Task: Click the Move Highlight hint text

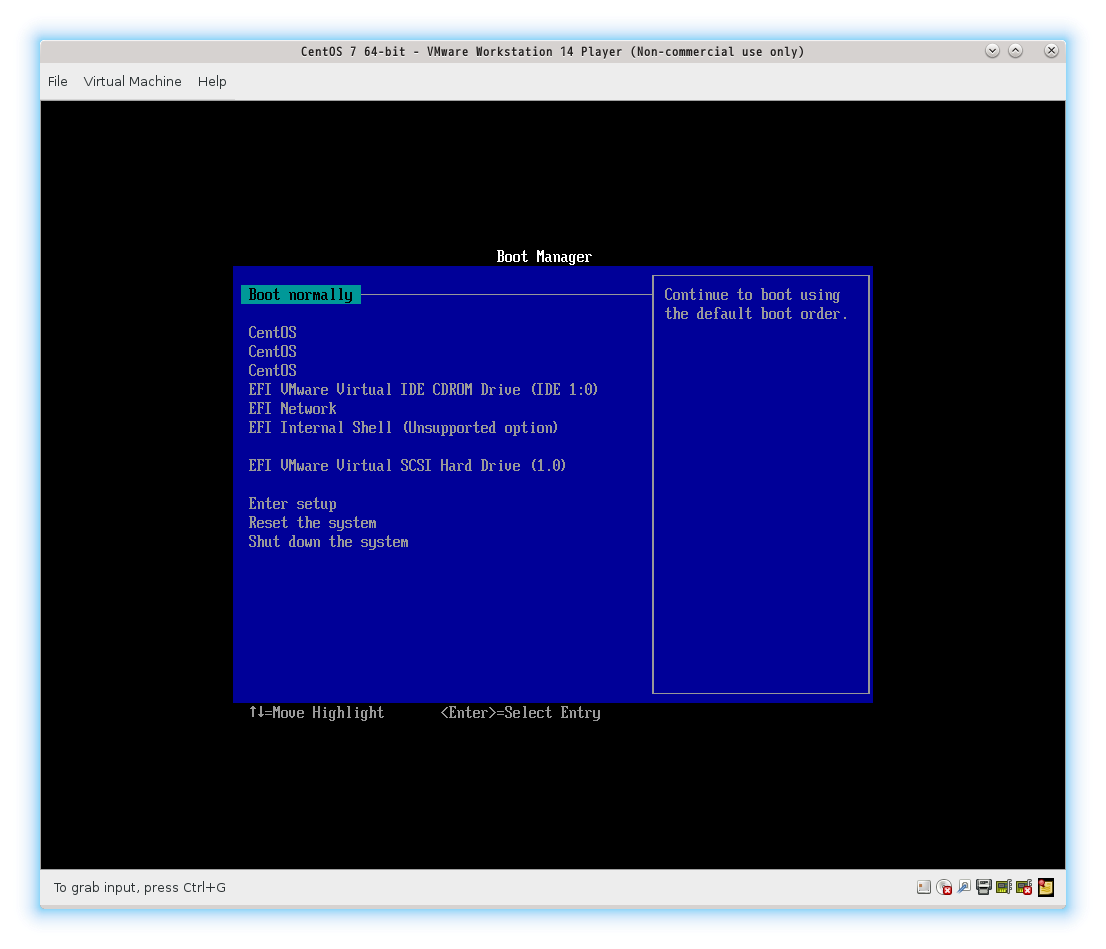Action: (317, 713)
